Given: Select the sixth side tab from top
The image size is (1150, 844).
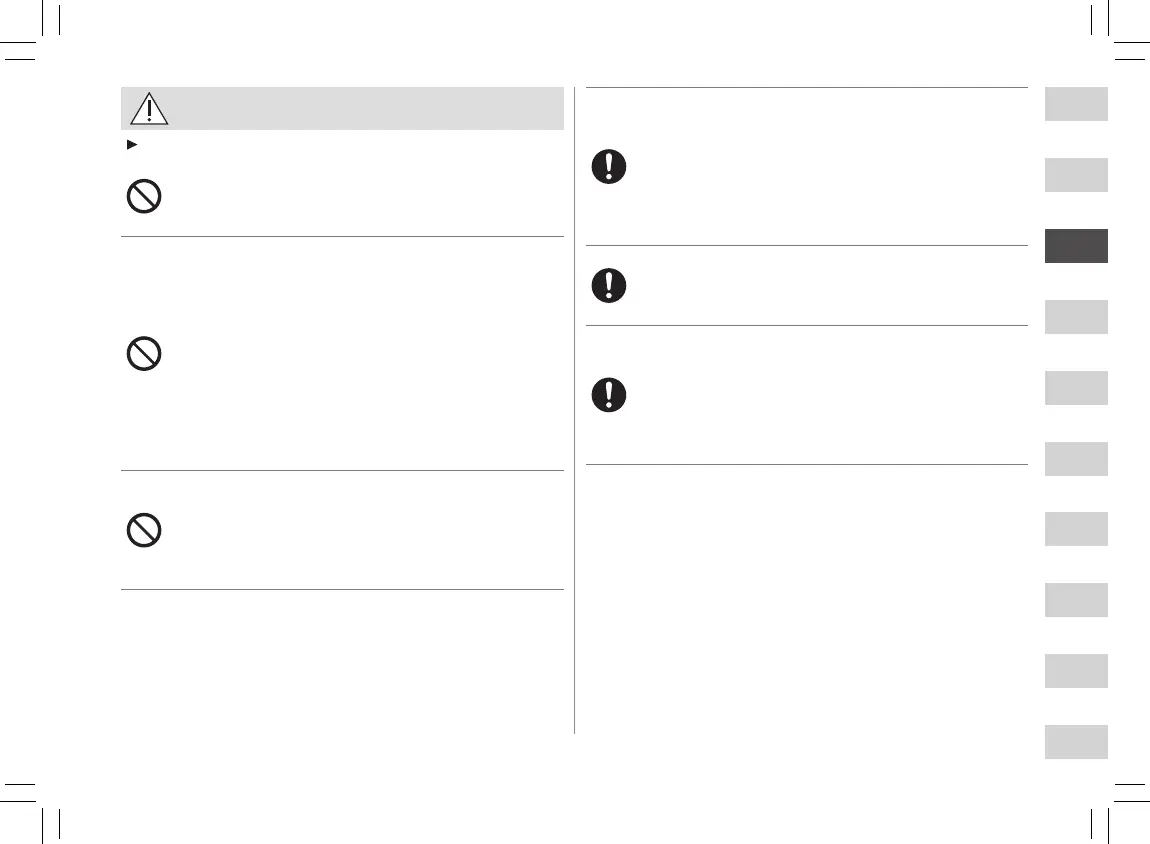Looking at the screenshot, I should pyautogui.click(x=1076, y=459).
